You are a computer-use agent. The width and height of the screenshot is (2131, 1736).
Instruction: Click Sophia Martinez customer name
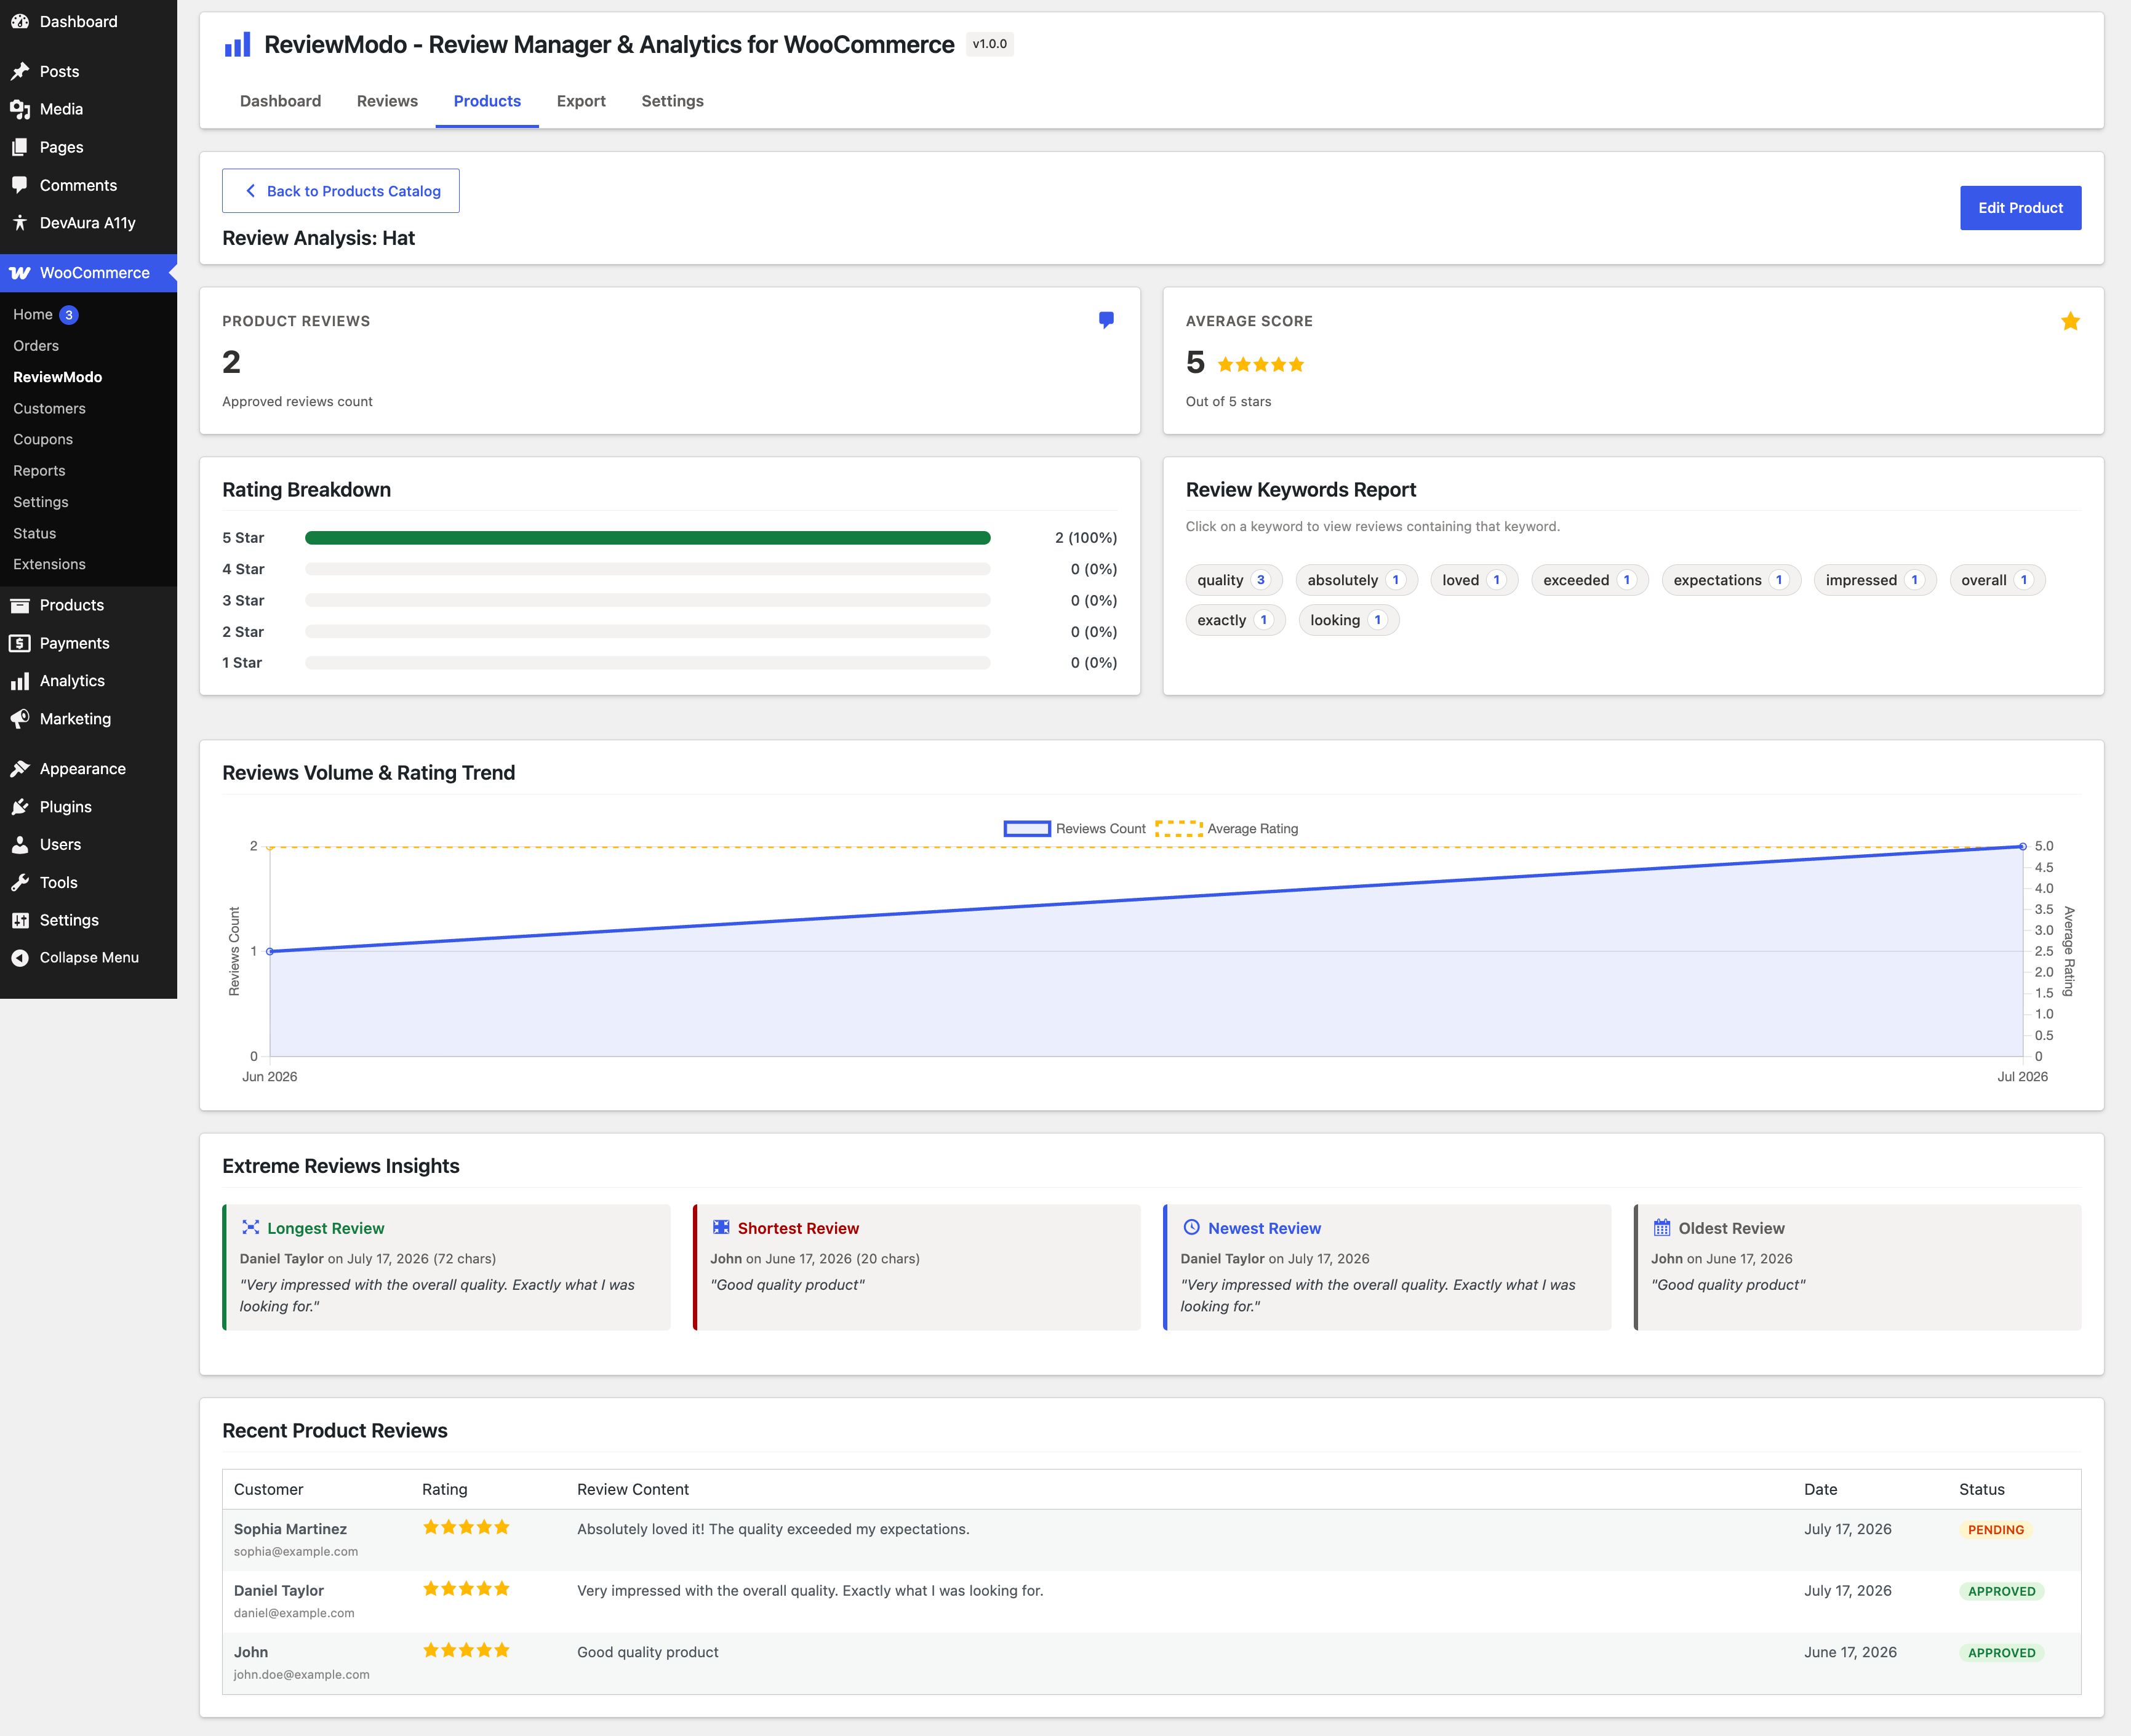[290, 1529]
